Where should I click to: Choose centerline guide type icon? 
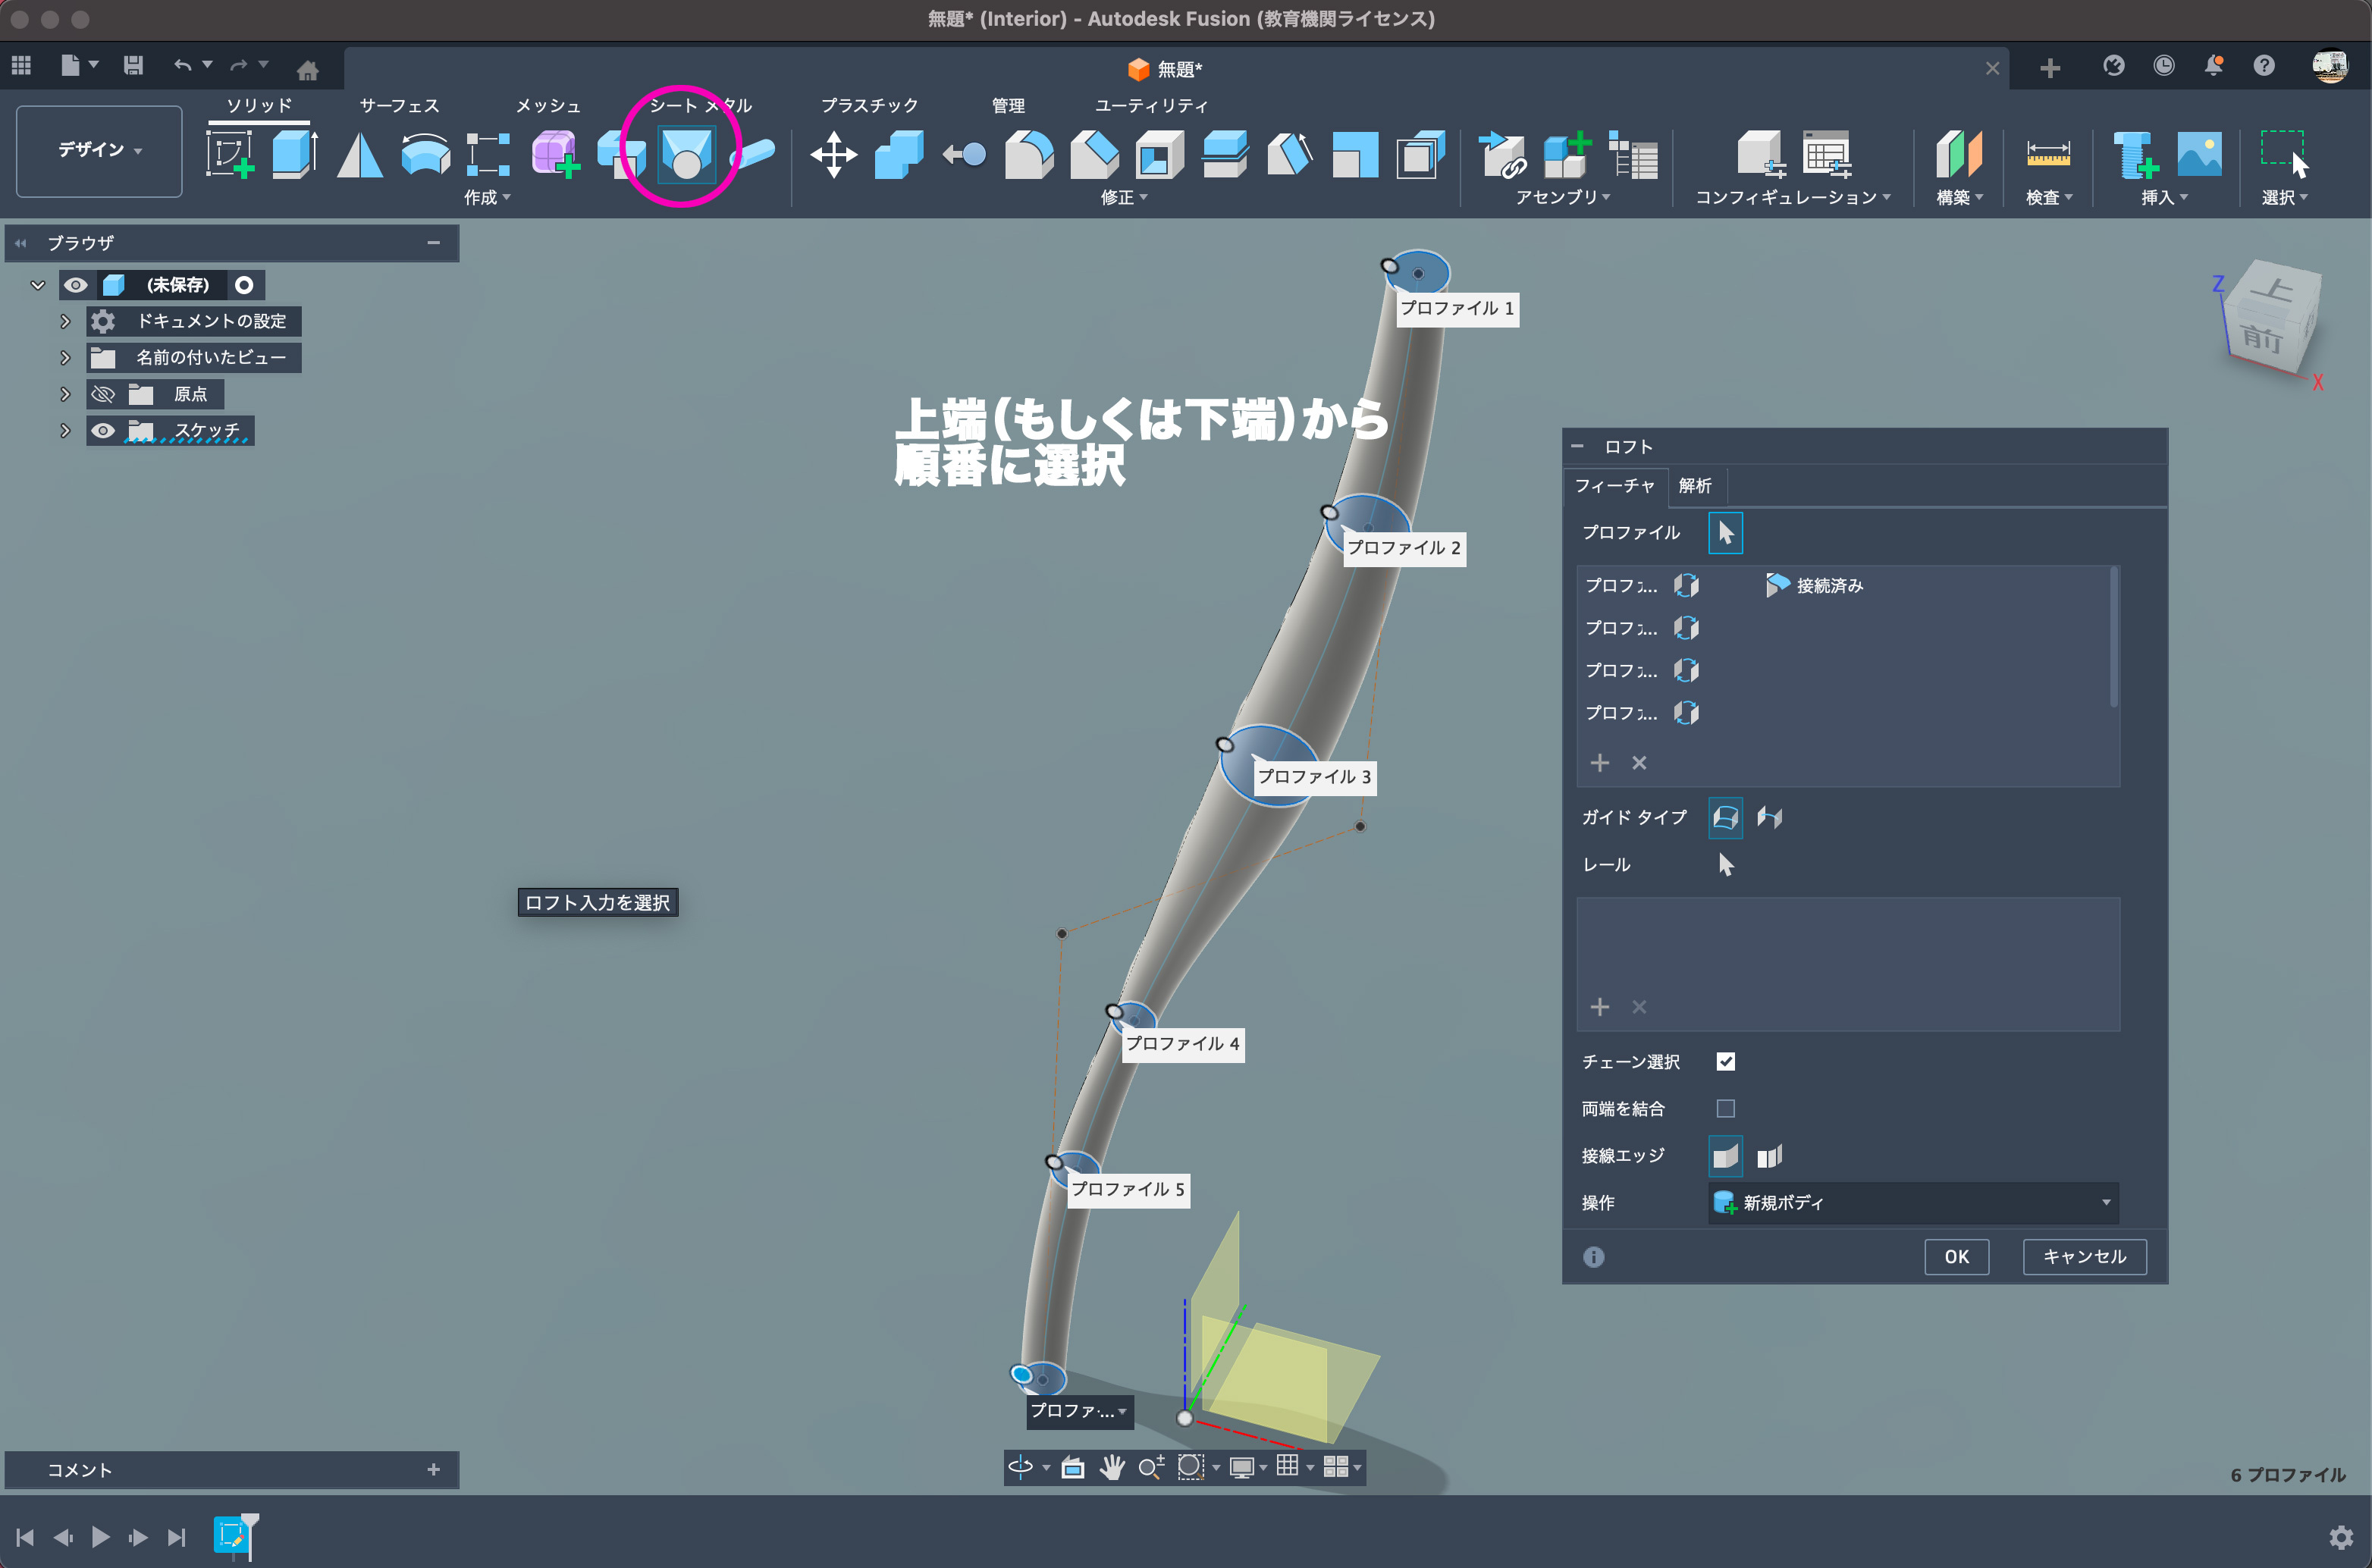[1769, 817]
